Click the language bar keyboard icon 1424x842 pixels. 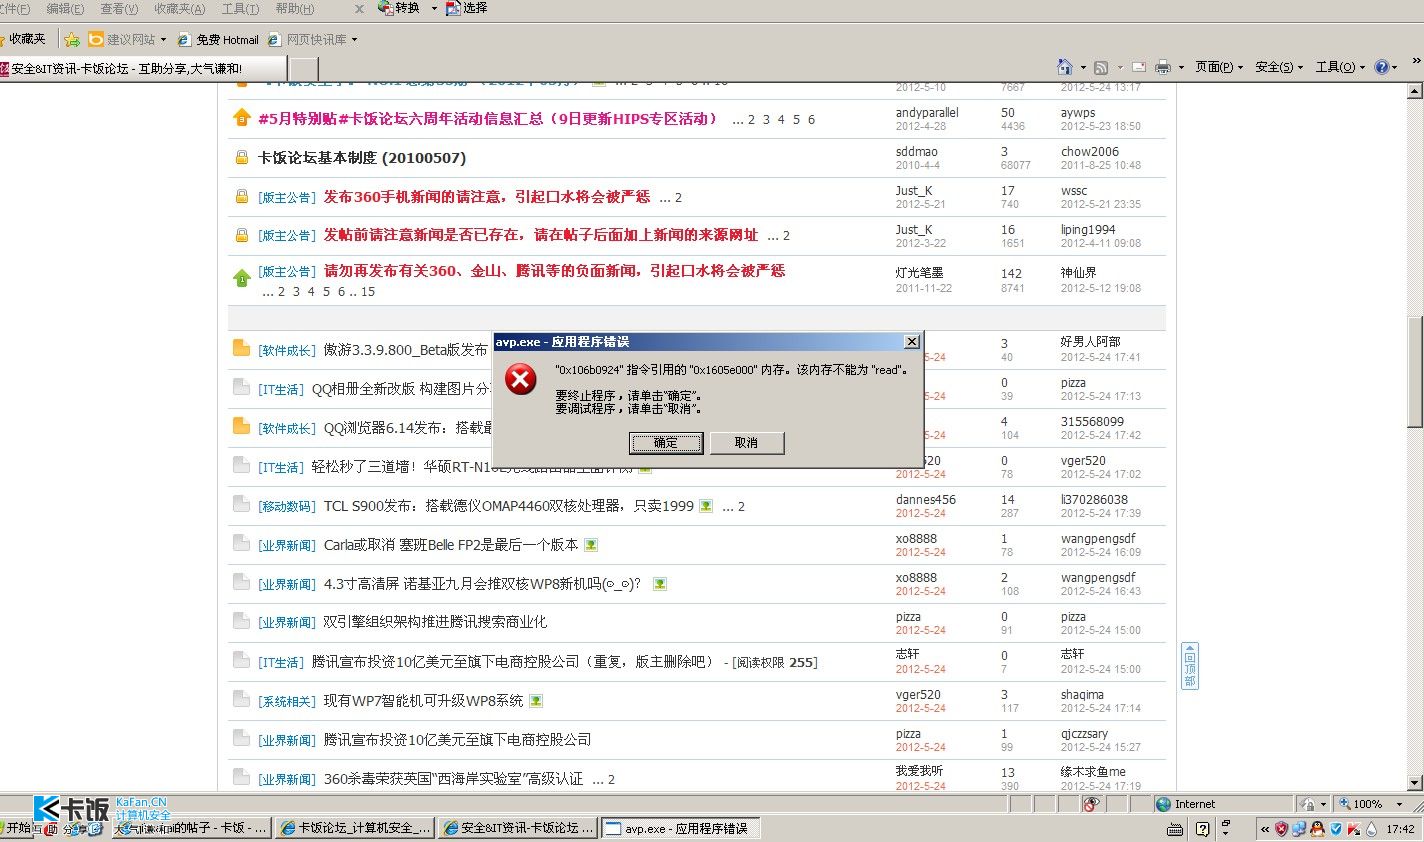(1176, 829)
